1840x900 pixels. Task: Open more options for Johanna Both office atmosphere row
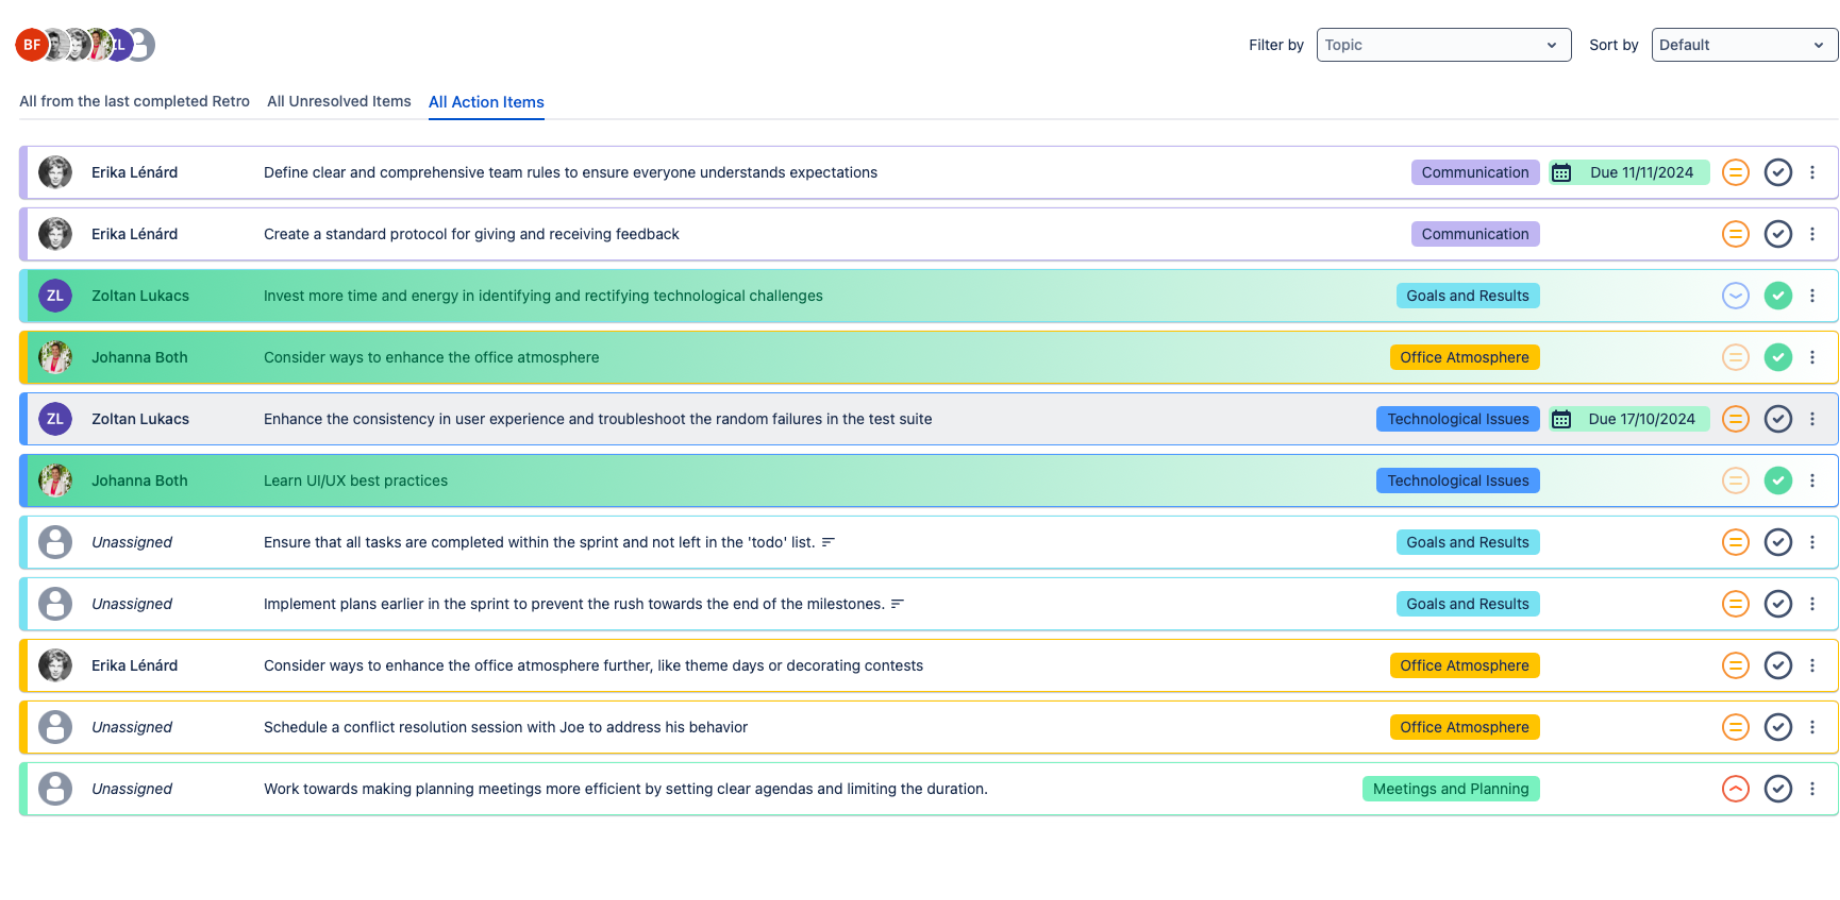tap(1812, 357)
